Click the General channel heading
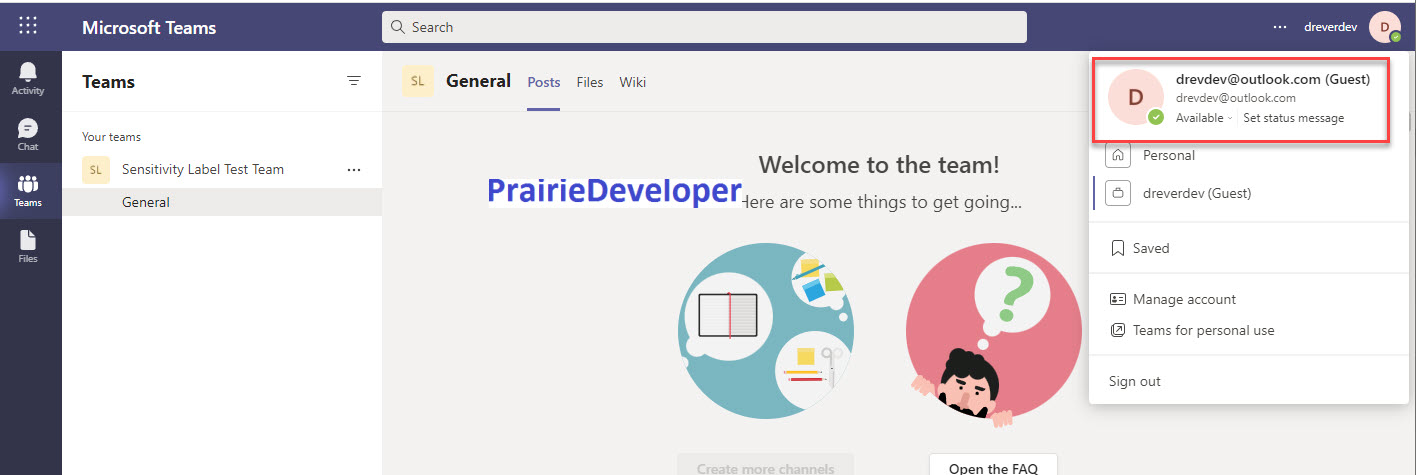Screen dimensions: 1416x475 click(478, 81)
